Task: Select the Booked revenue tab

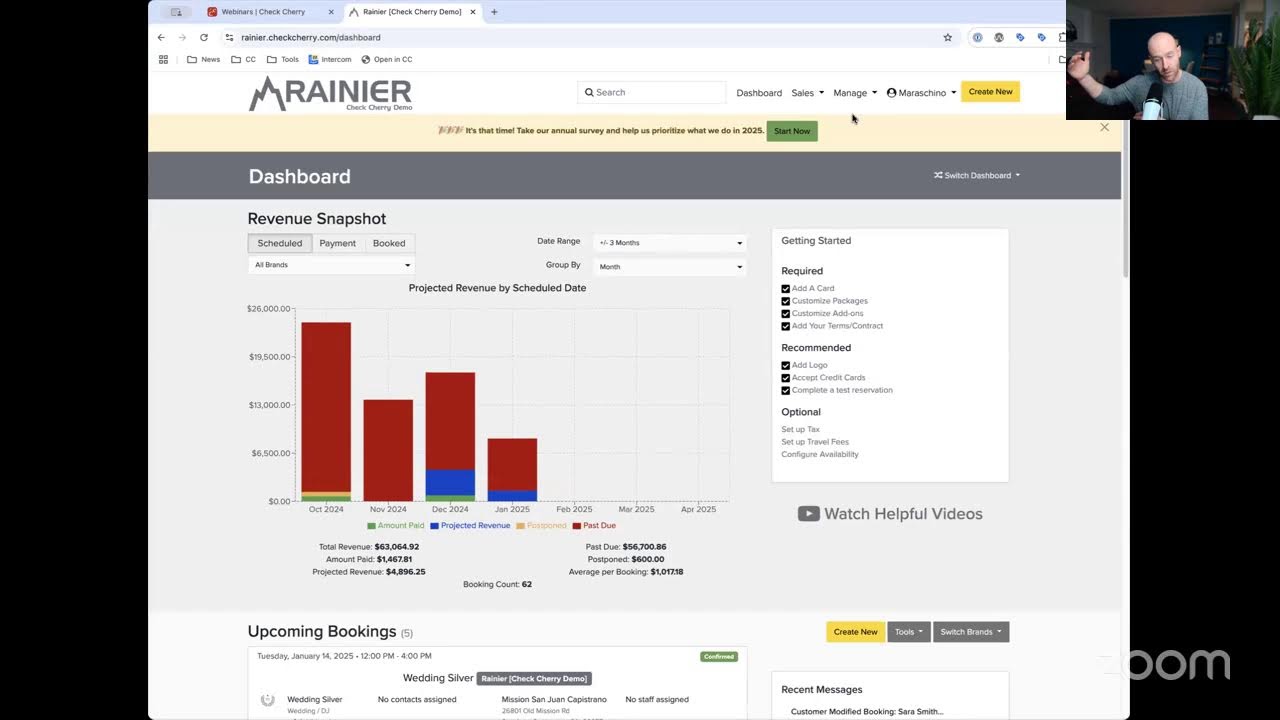Action: point(389,243)
